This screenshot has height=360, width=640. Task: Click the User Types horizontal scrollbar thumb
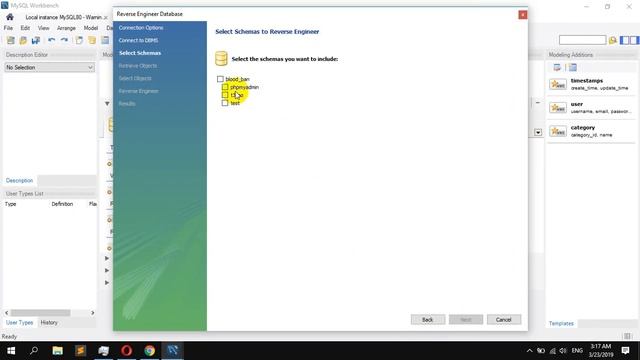pyautogui.click(x=40, y=313)
